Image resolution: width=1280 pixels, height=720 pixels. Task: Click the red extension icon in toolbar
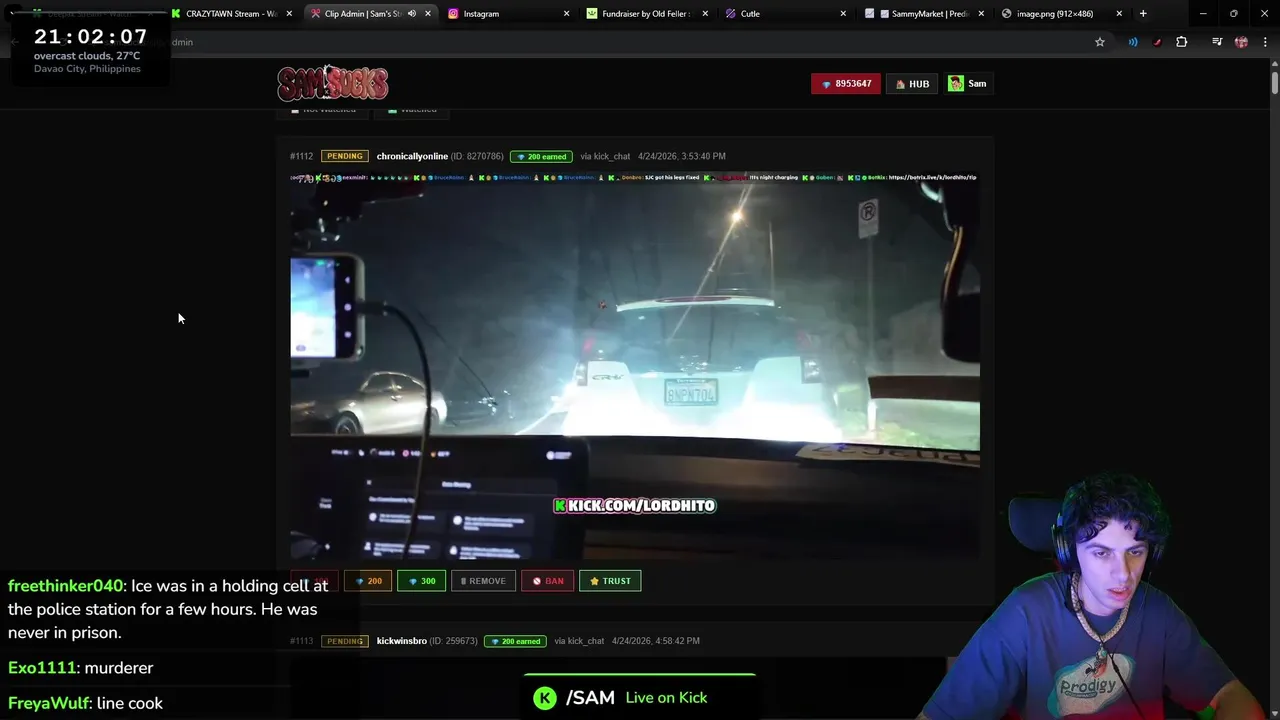coord(1157,42)
